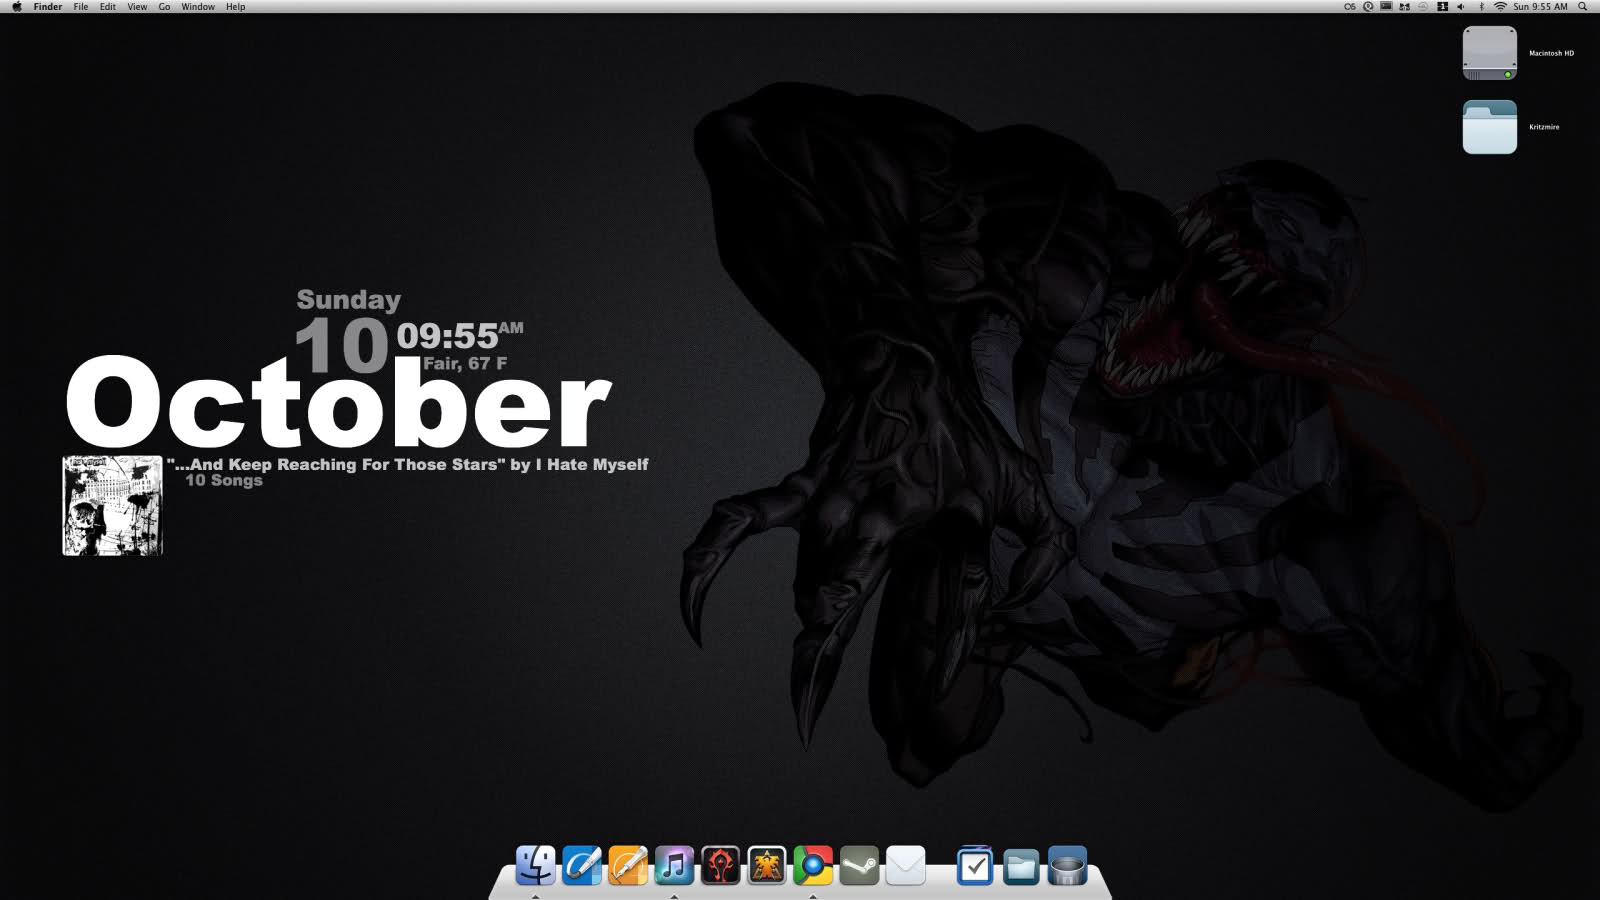The height and width of the screenshot is (900, 1600).
Task: Click the C6 menu bar status item
Action: click(x=1350, y=7)
